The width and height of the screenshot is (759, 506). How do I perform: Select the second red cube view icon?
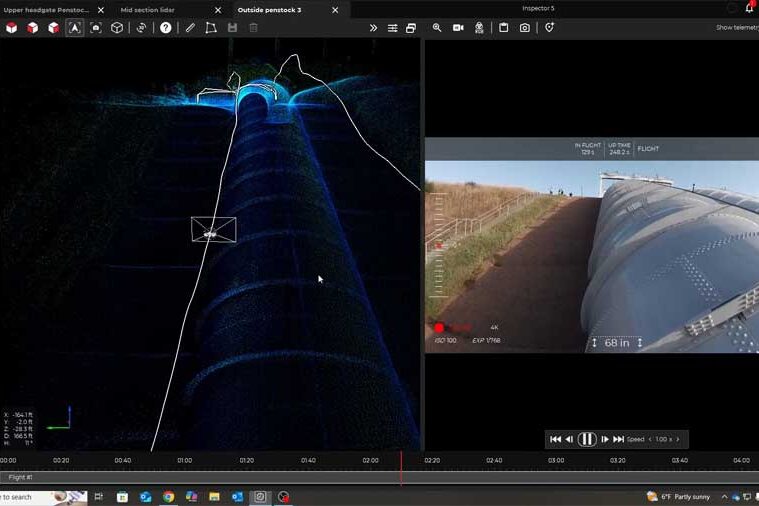(32, 28)
